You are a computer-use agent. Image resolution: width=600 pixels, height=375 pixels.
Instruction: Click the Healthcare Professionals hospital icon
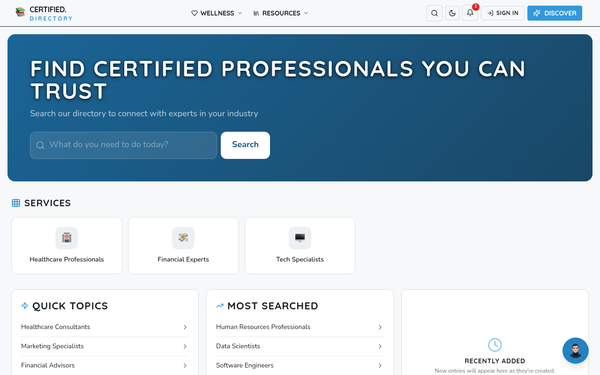pyautogui.click(x=67, y=238)
